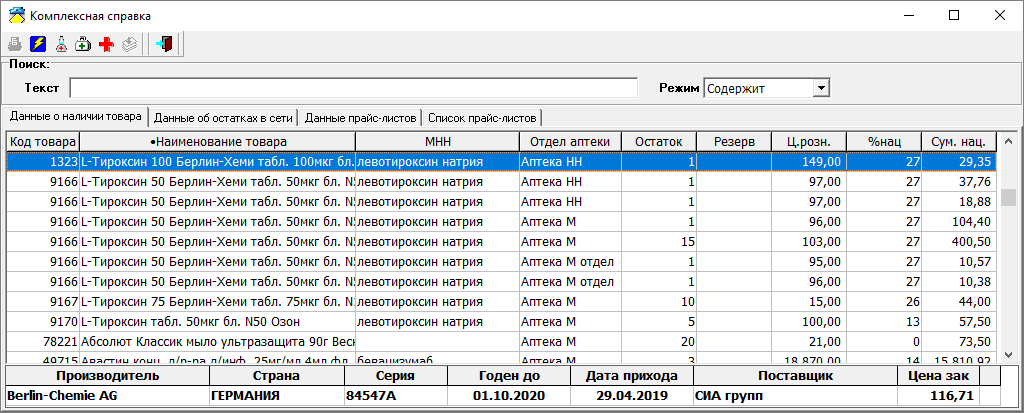Sort by Код товара column header
This screenshot has width=1024, height=413.
pos(43,142)
